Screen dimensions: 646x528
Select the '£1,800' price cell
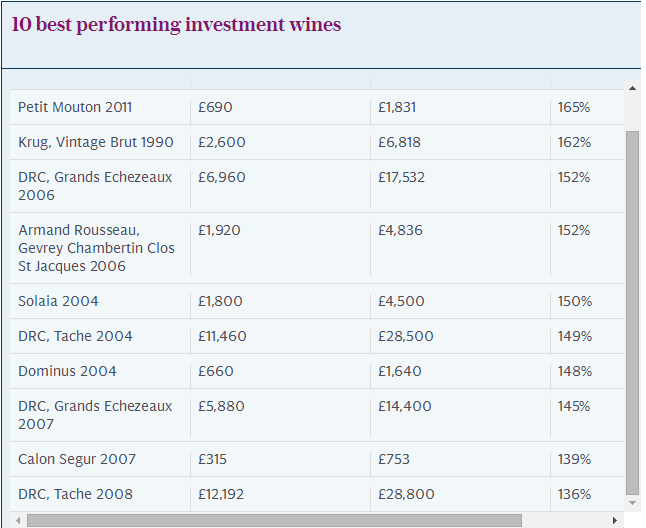click(280, 301)
